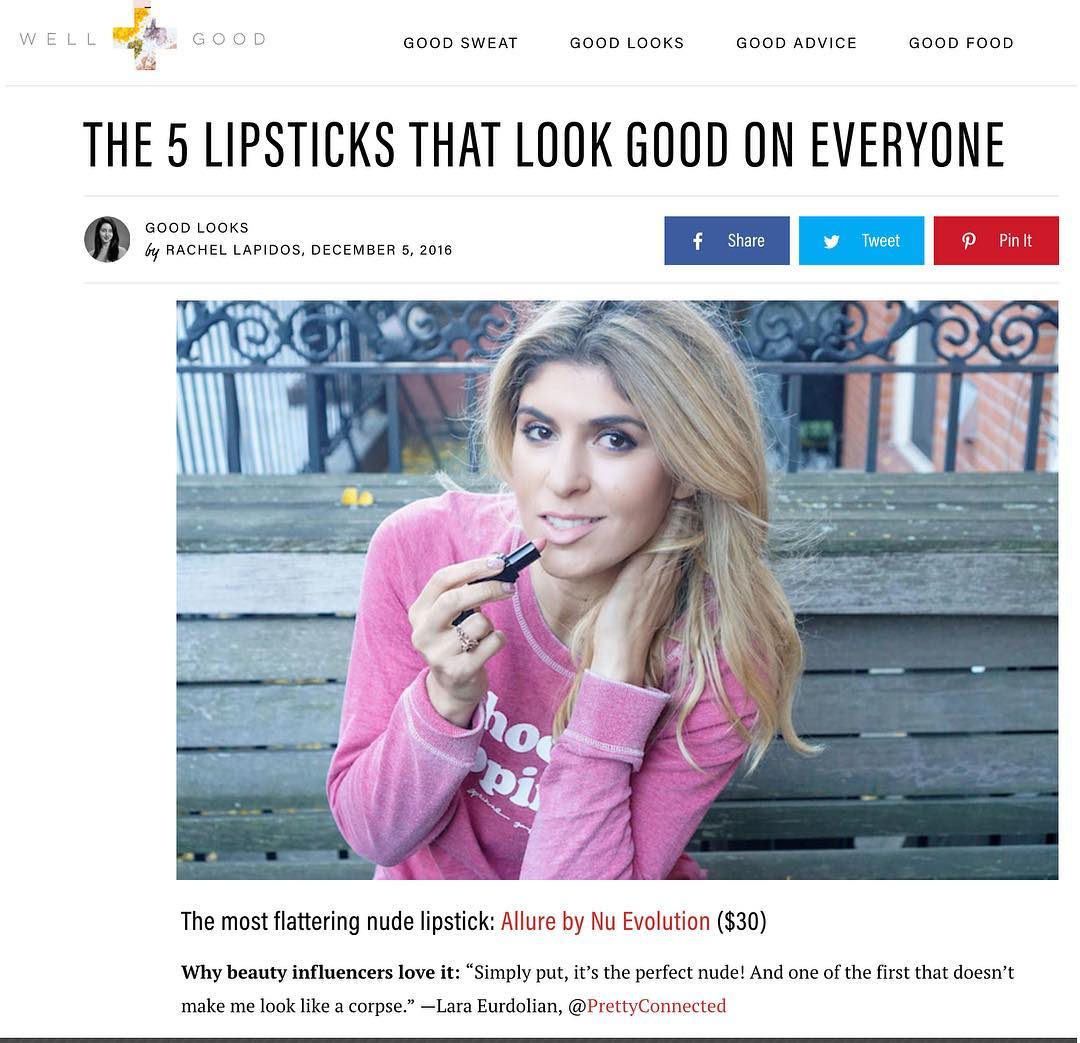1080x1043 pixels.
Task: Click author name Rachel Lapidos
Action: coord(233,250)
